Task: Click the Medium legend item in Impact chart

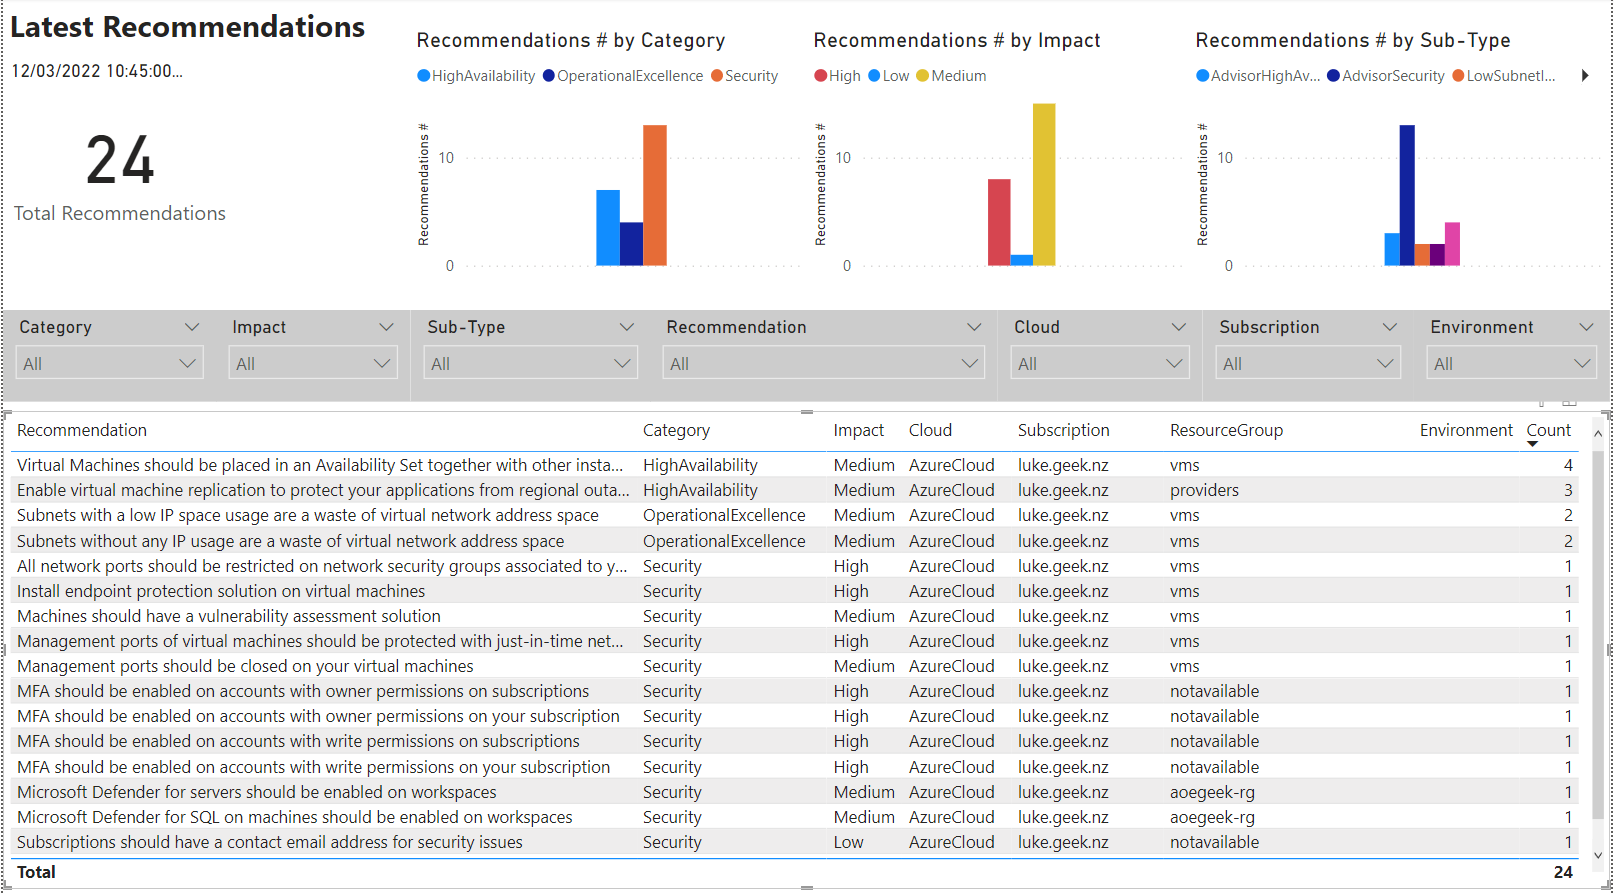Action: tap(951, 76)
